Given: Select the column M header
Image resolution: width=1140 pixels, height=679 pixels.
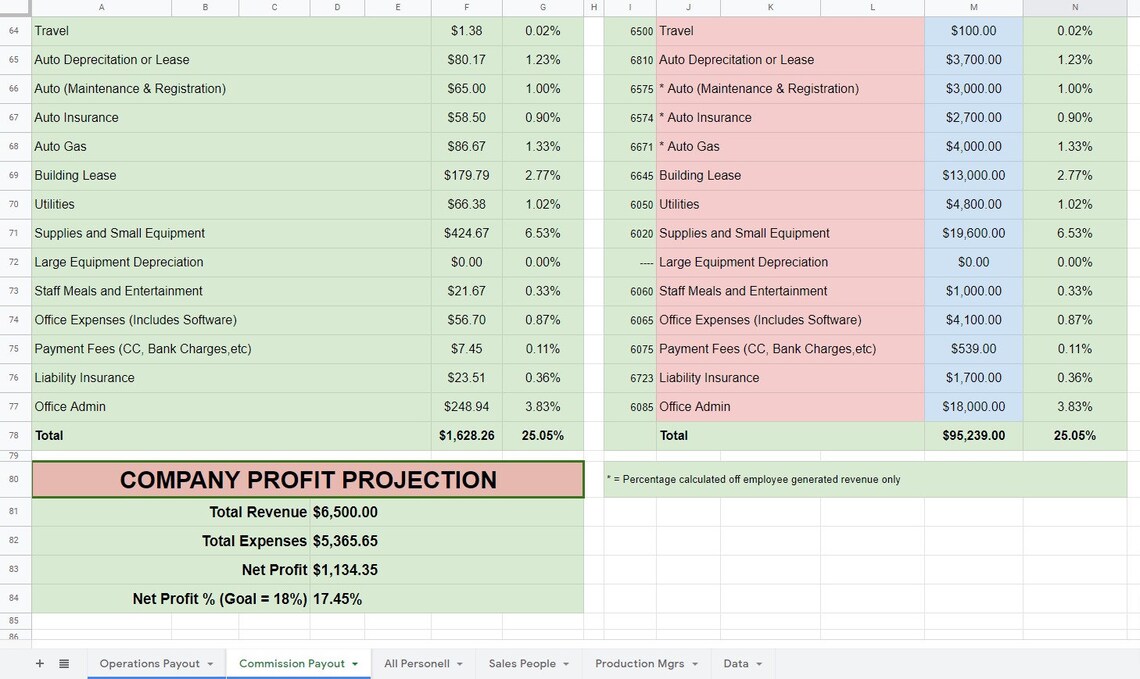Looking at the screenshot, I should [x=973, y=7].
